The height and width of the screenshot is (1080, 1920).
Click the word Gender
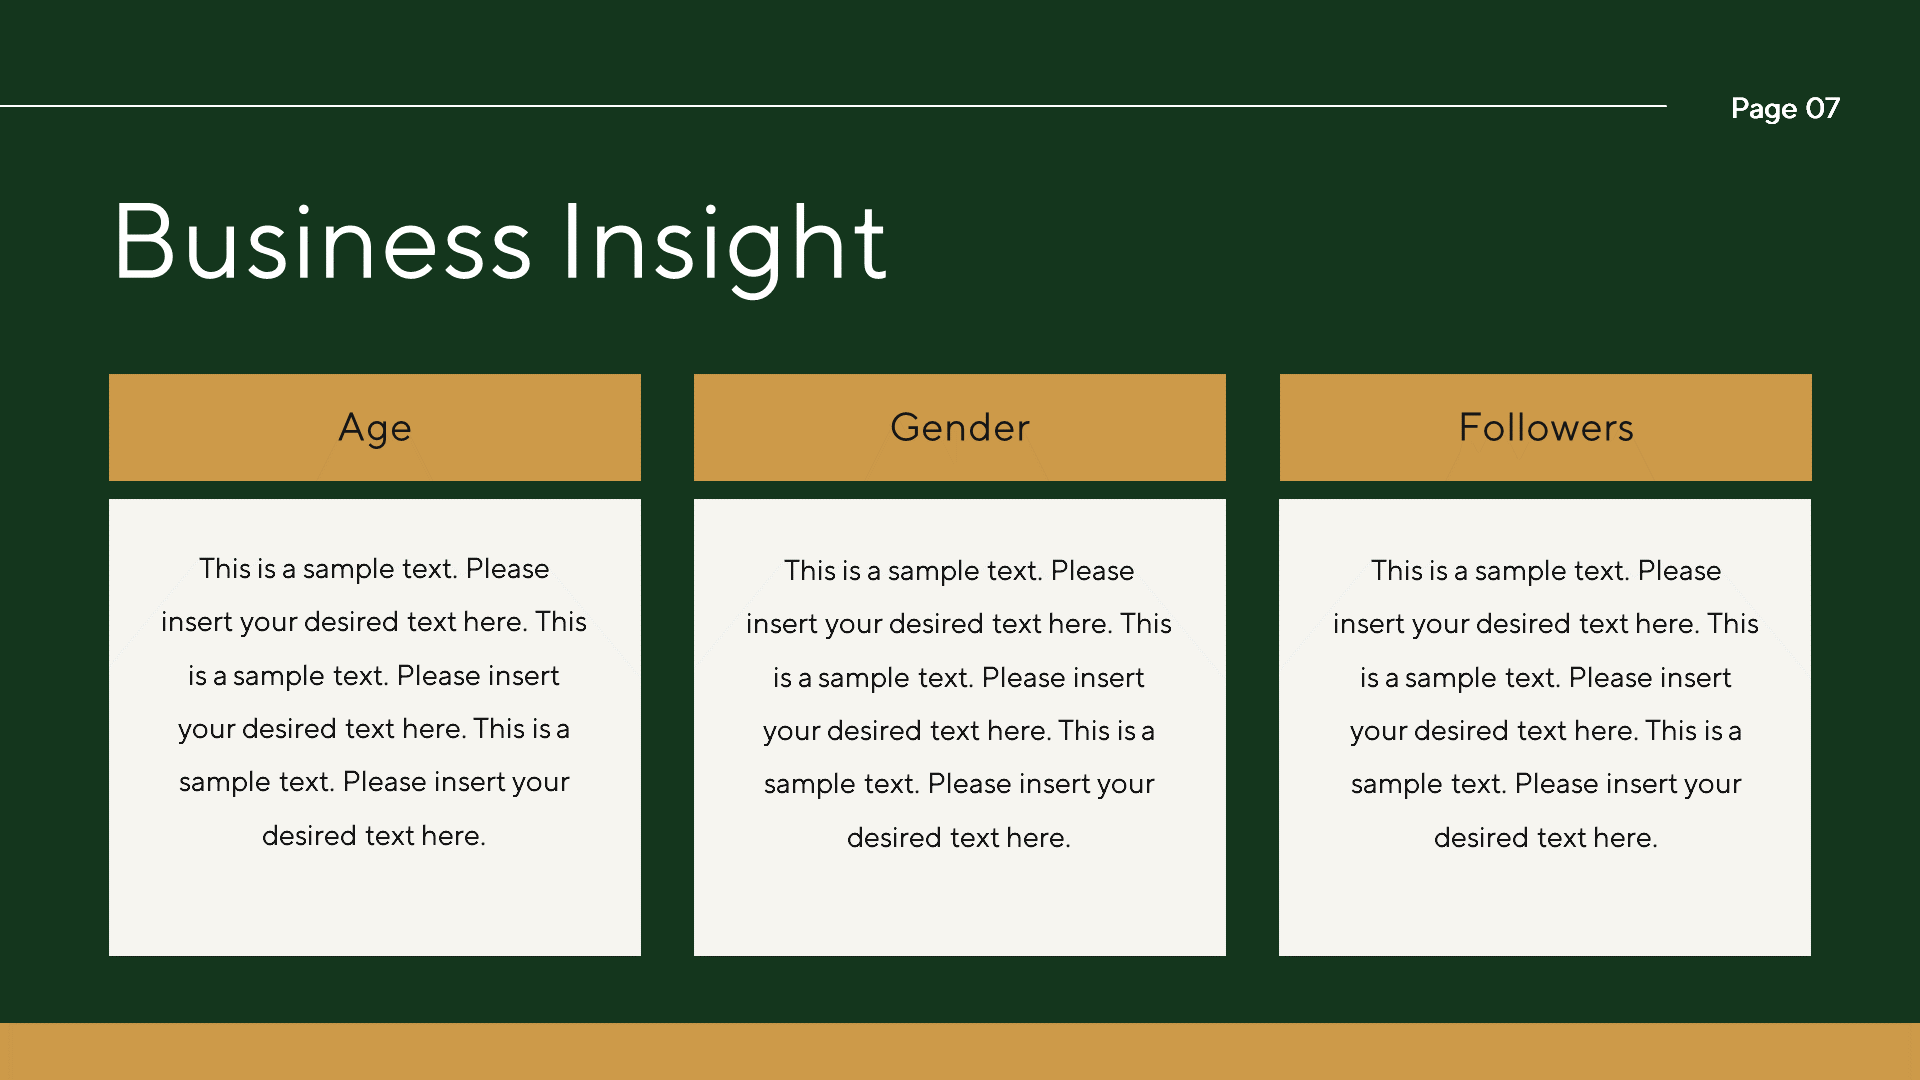(959, 428)
